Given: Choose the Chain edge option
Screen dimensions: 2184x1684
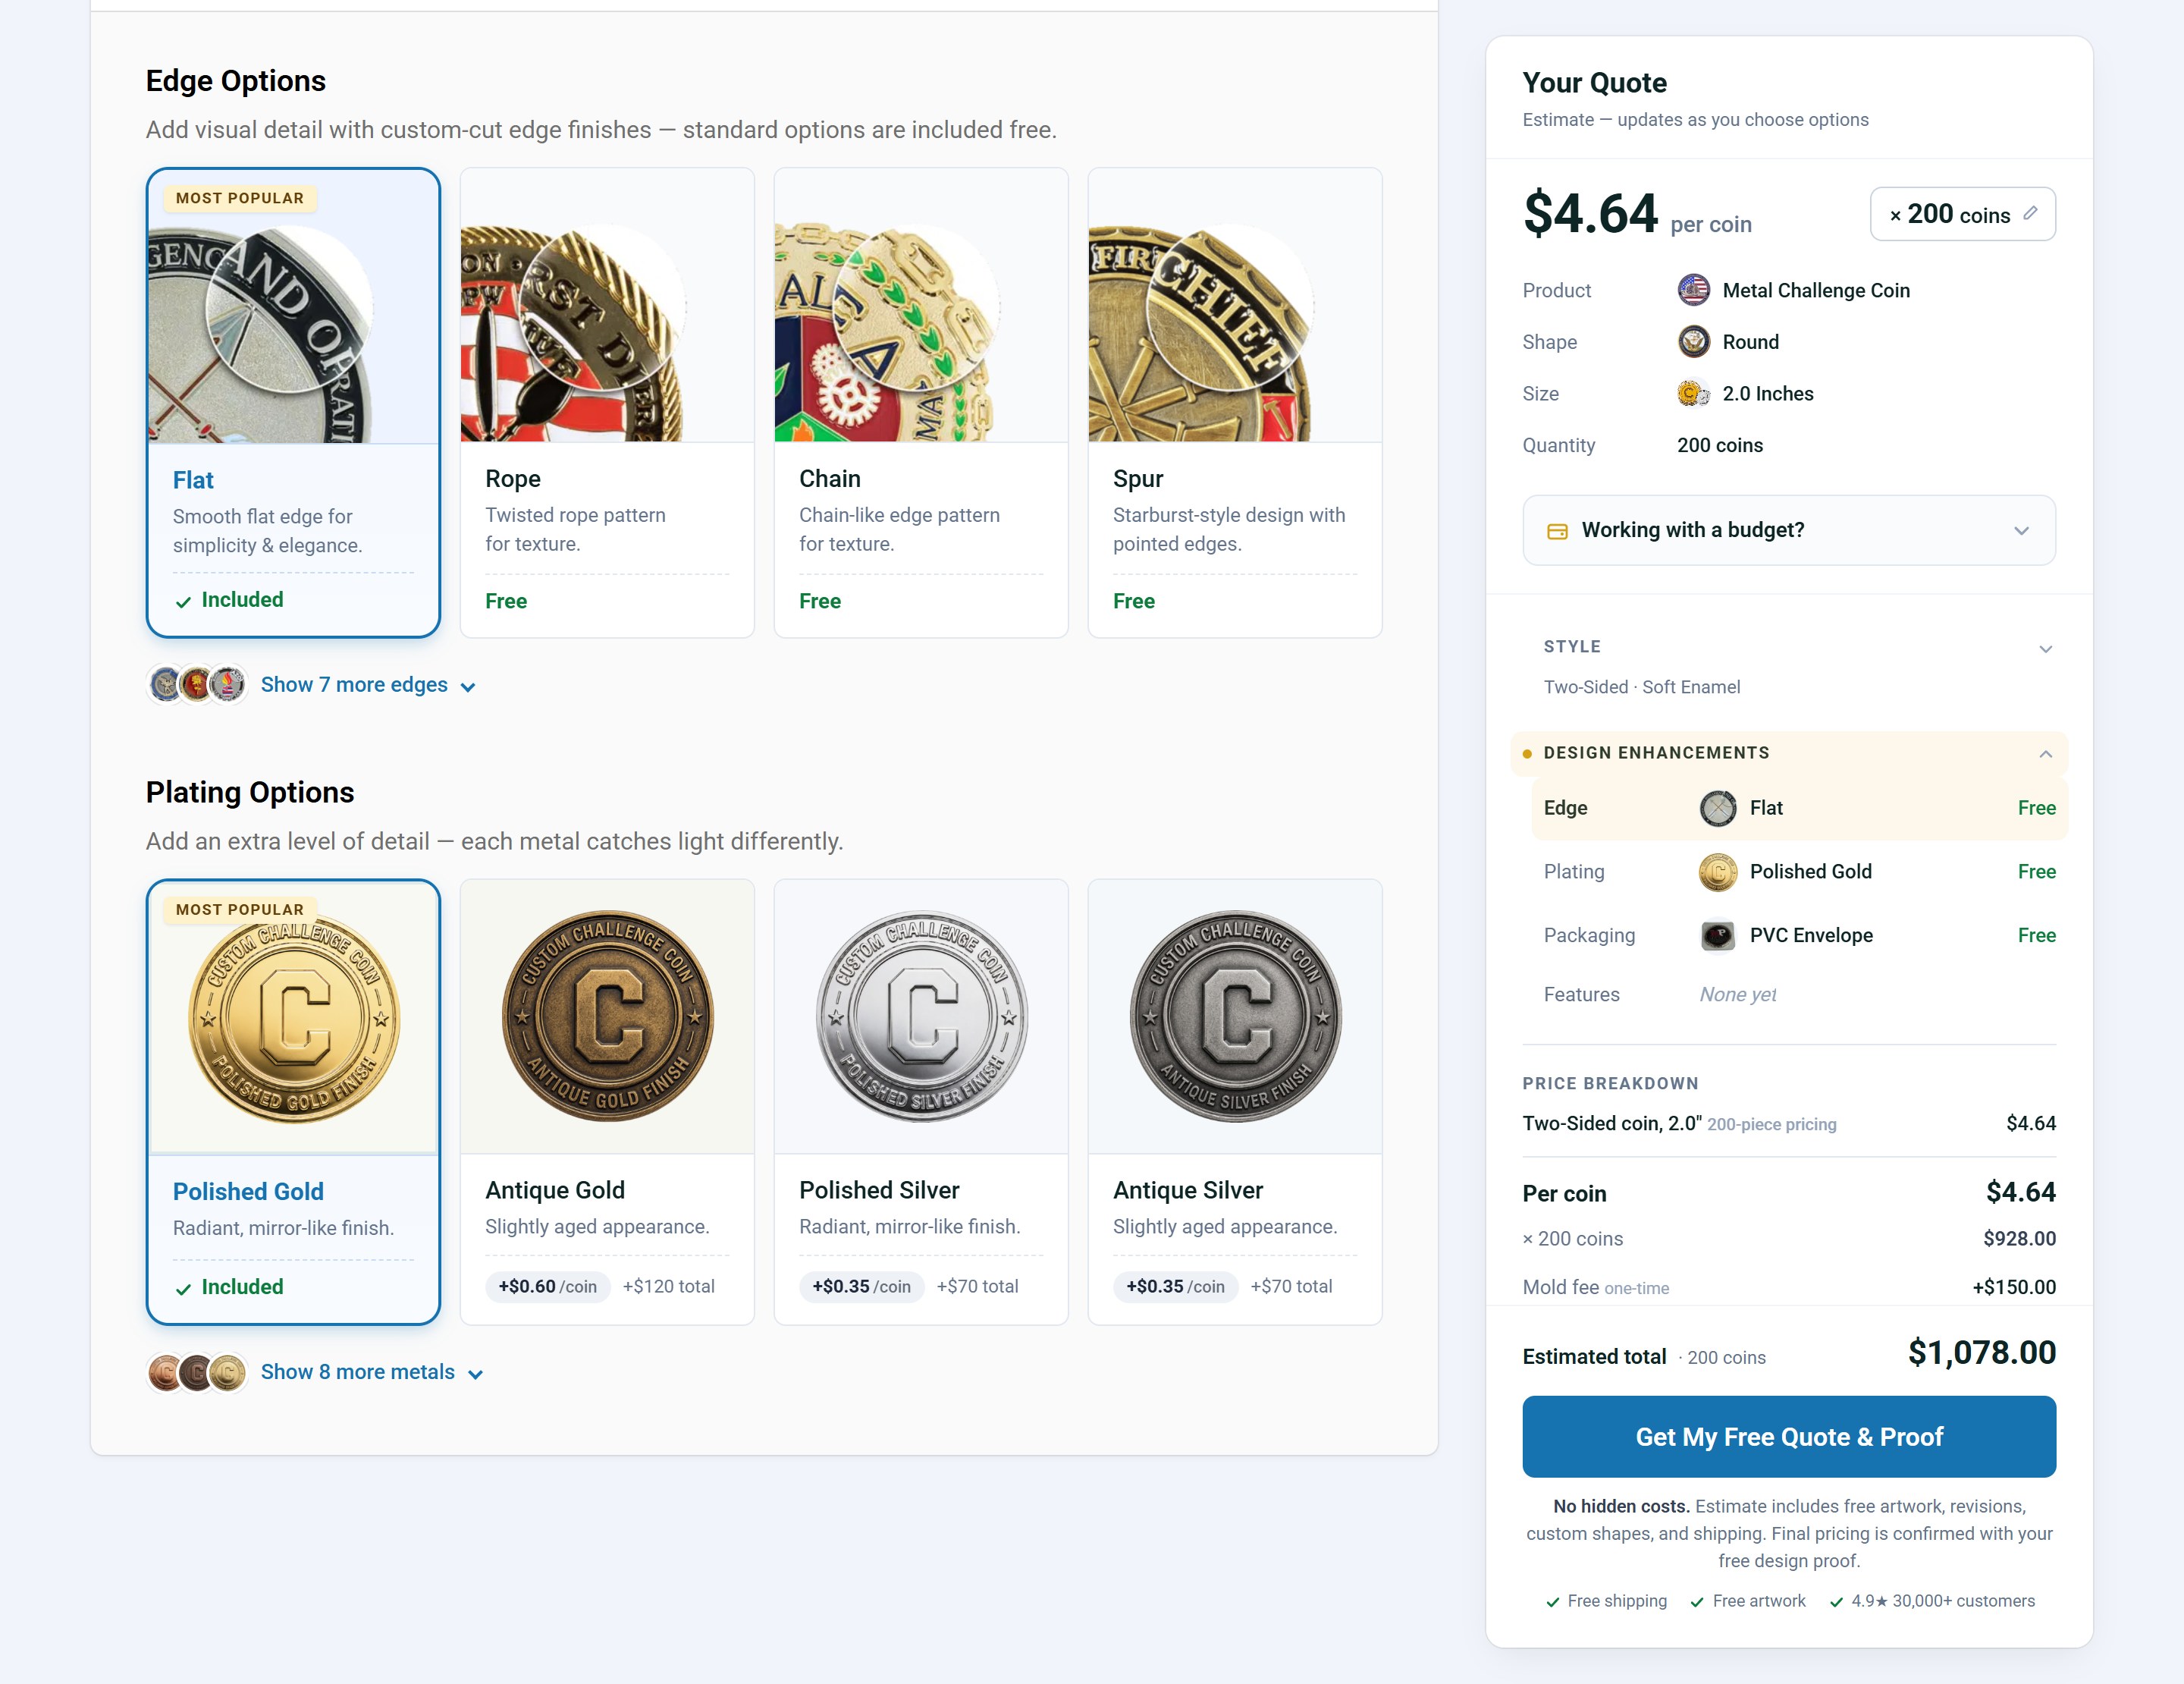Looking at the screenshot, I should pos(921,402).
